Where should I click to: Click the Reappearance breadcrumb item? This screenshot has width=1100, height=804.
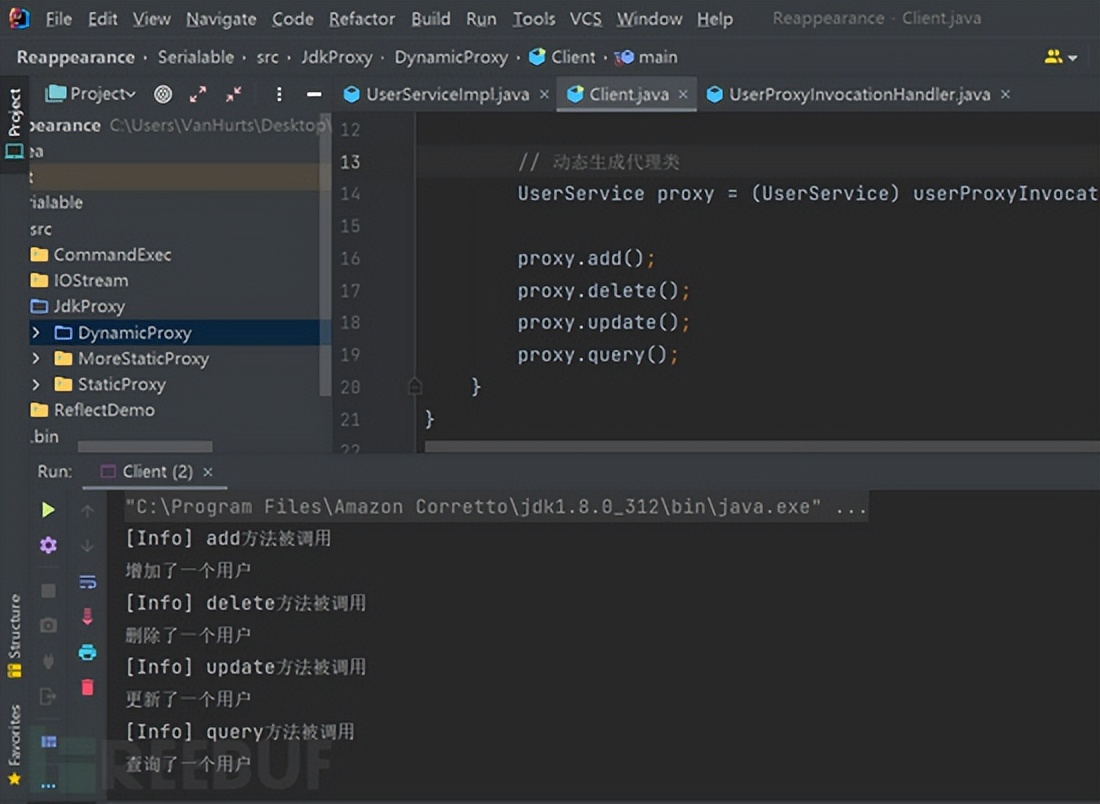point(75,57)
